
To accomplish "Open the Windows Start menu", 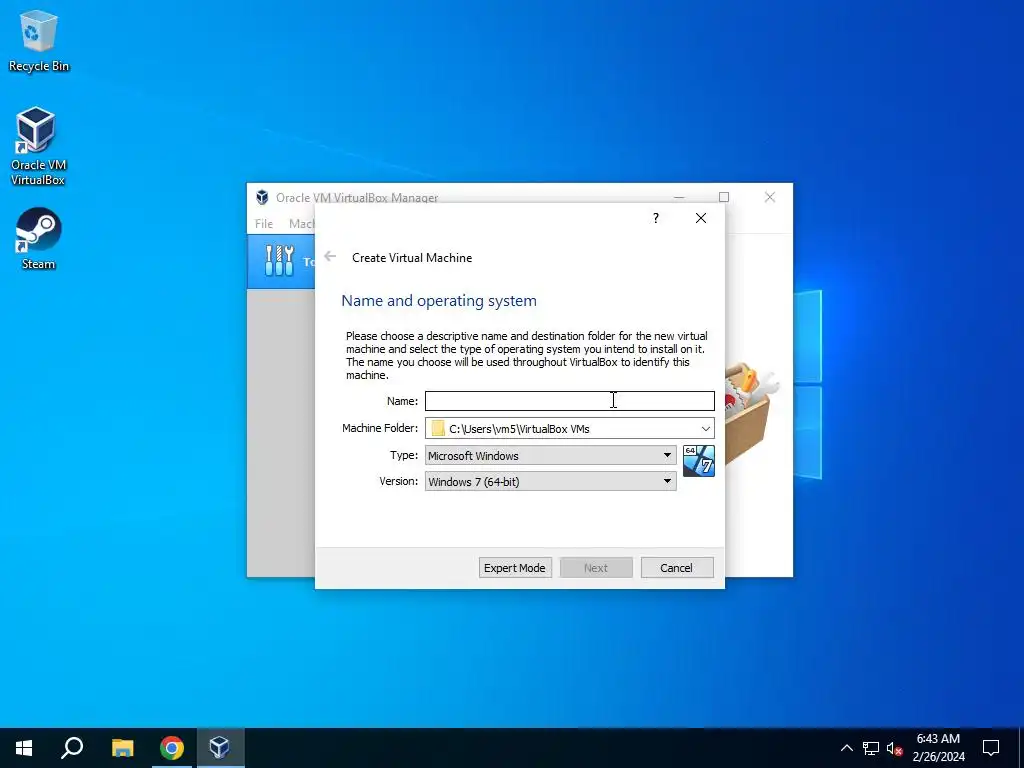I will tap(24, 748).
